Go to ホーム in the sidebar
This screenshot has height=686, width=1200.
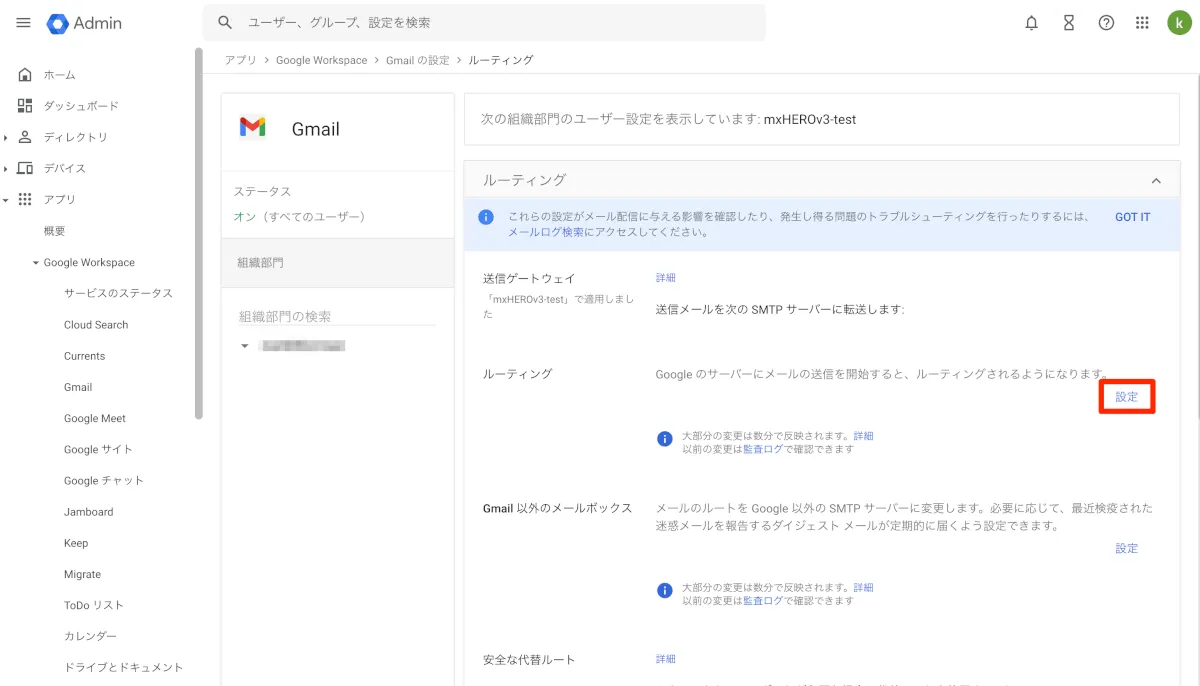click(59, 75)
